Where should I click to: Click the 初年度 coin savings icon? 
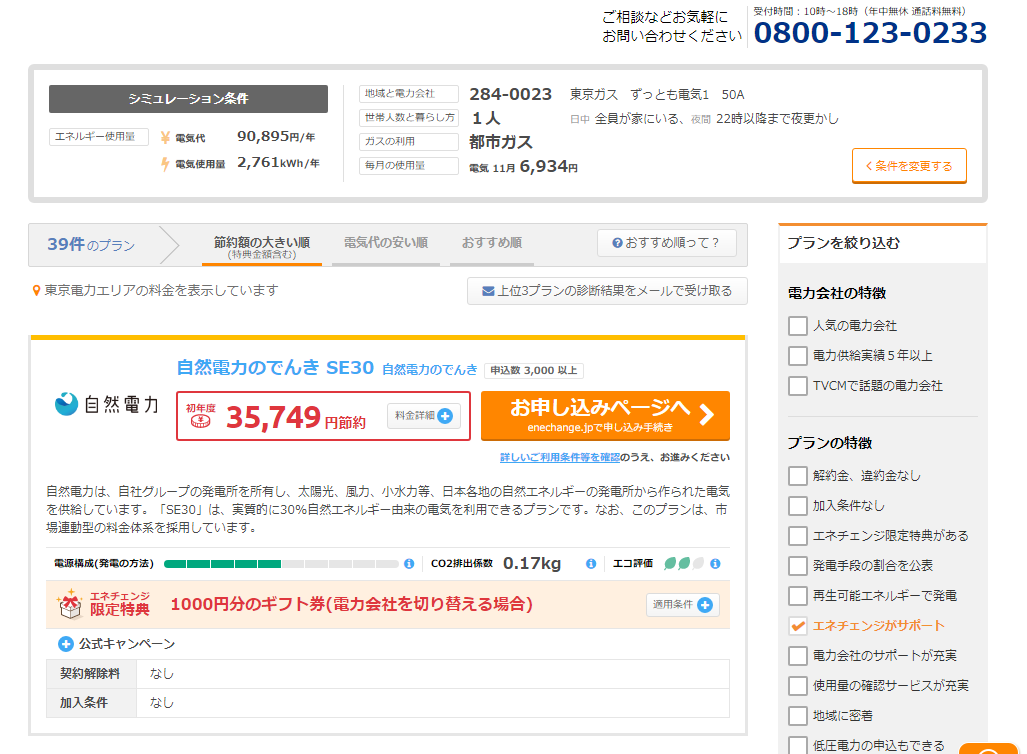click(x=200, y=421)
